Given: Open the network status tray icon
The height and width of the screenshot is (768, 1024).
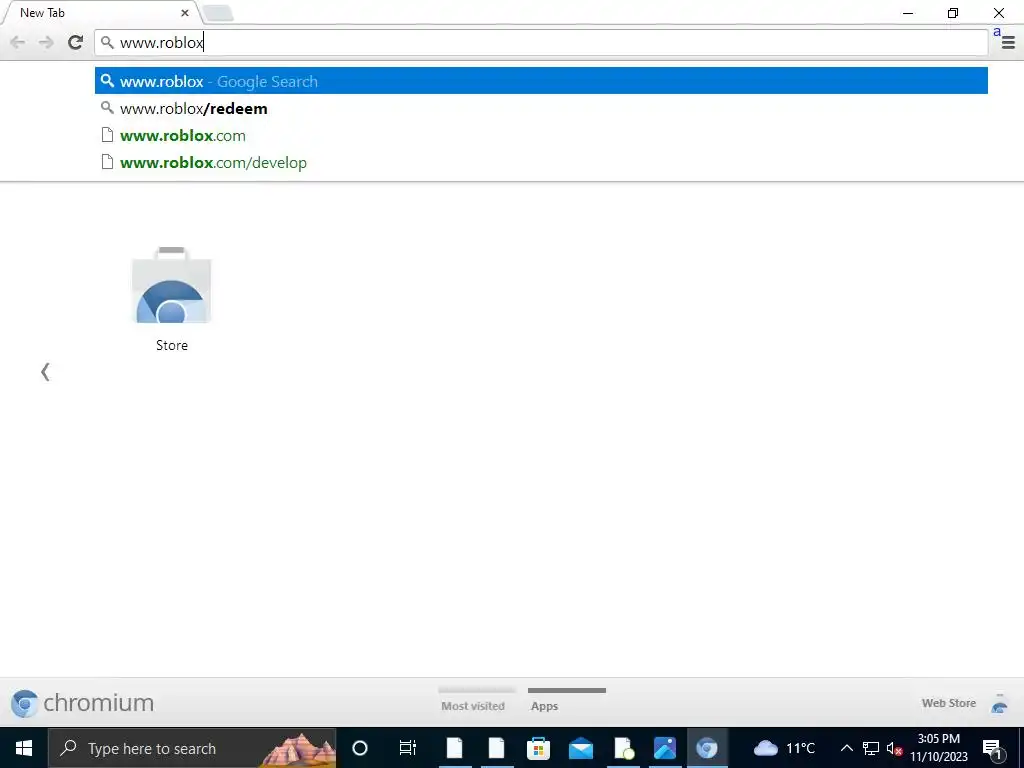Looking at the screenshot, I should (x=871, y=748).
